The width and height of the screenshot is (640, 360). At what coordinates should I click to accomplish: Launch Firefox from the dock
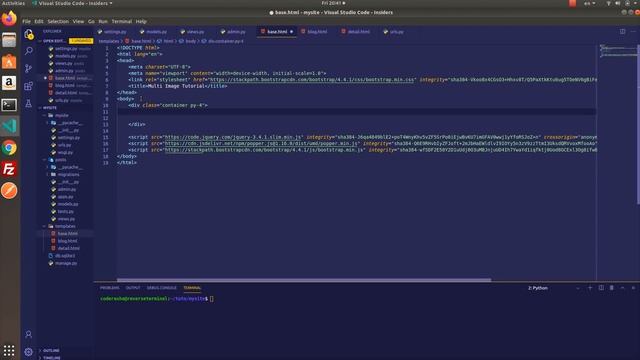pyautogui.click(x=9, y=19)
